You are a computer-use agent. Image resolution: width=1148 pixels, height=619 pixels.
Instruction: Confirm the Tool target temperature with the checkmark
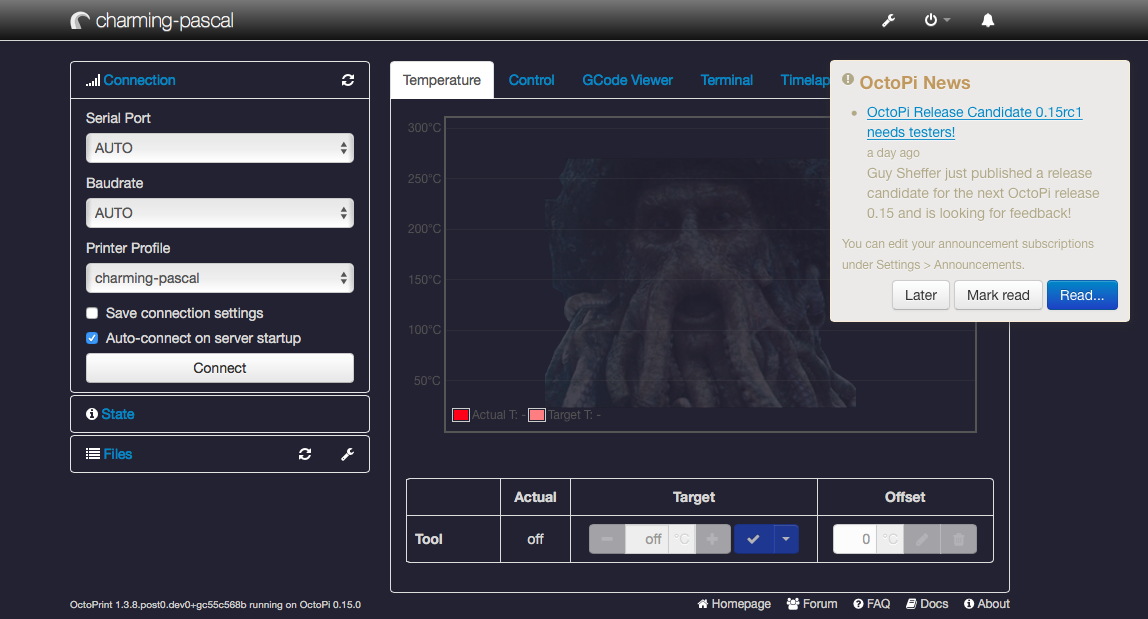753,539
